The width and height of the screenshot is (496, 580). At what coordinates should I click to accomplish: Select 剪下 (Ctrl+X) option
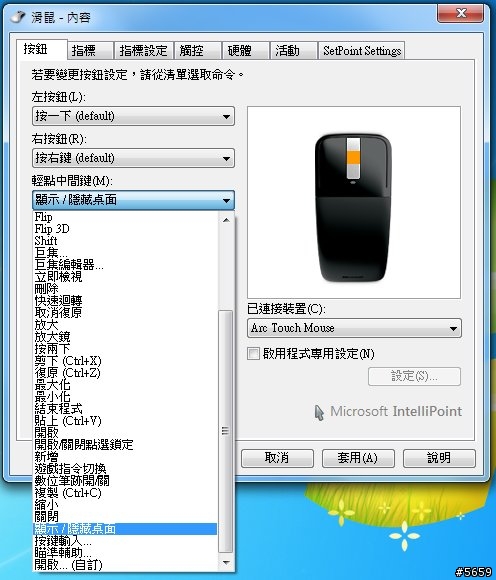click(125, 361)
